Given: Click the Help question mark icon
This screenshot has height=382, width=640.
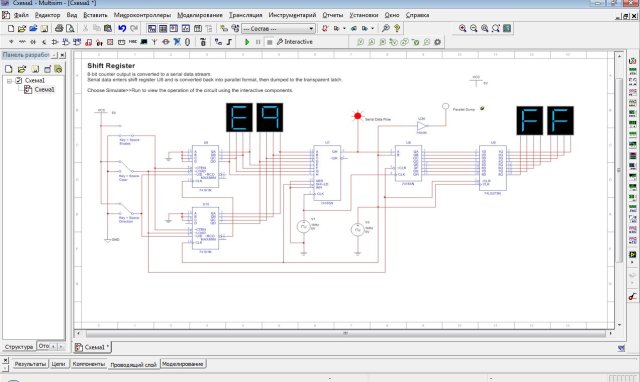Looking at the screenshot, I should coord(397,28).
